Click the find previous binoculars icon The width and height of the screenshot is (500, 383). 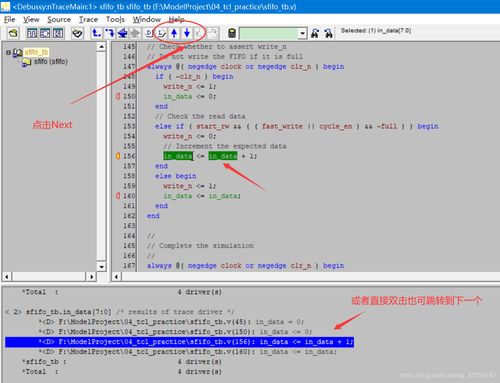point(314,33)
